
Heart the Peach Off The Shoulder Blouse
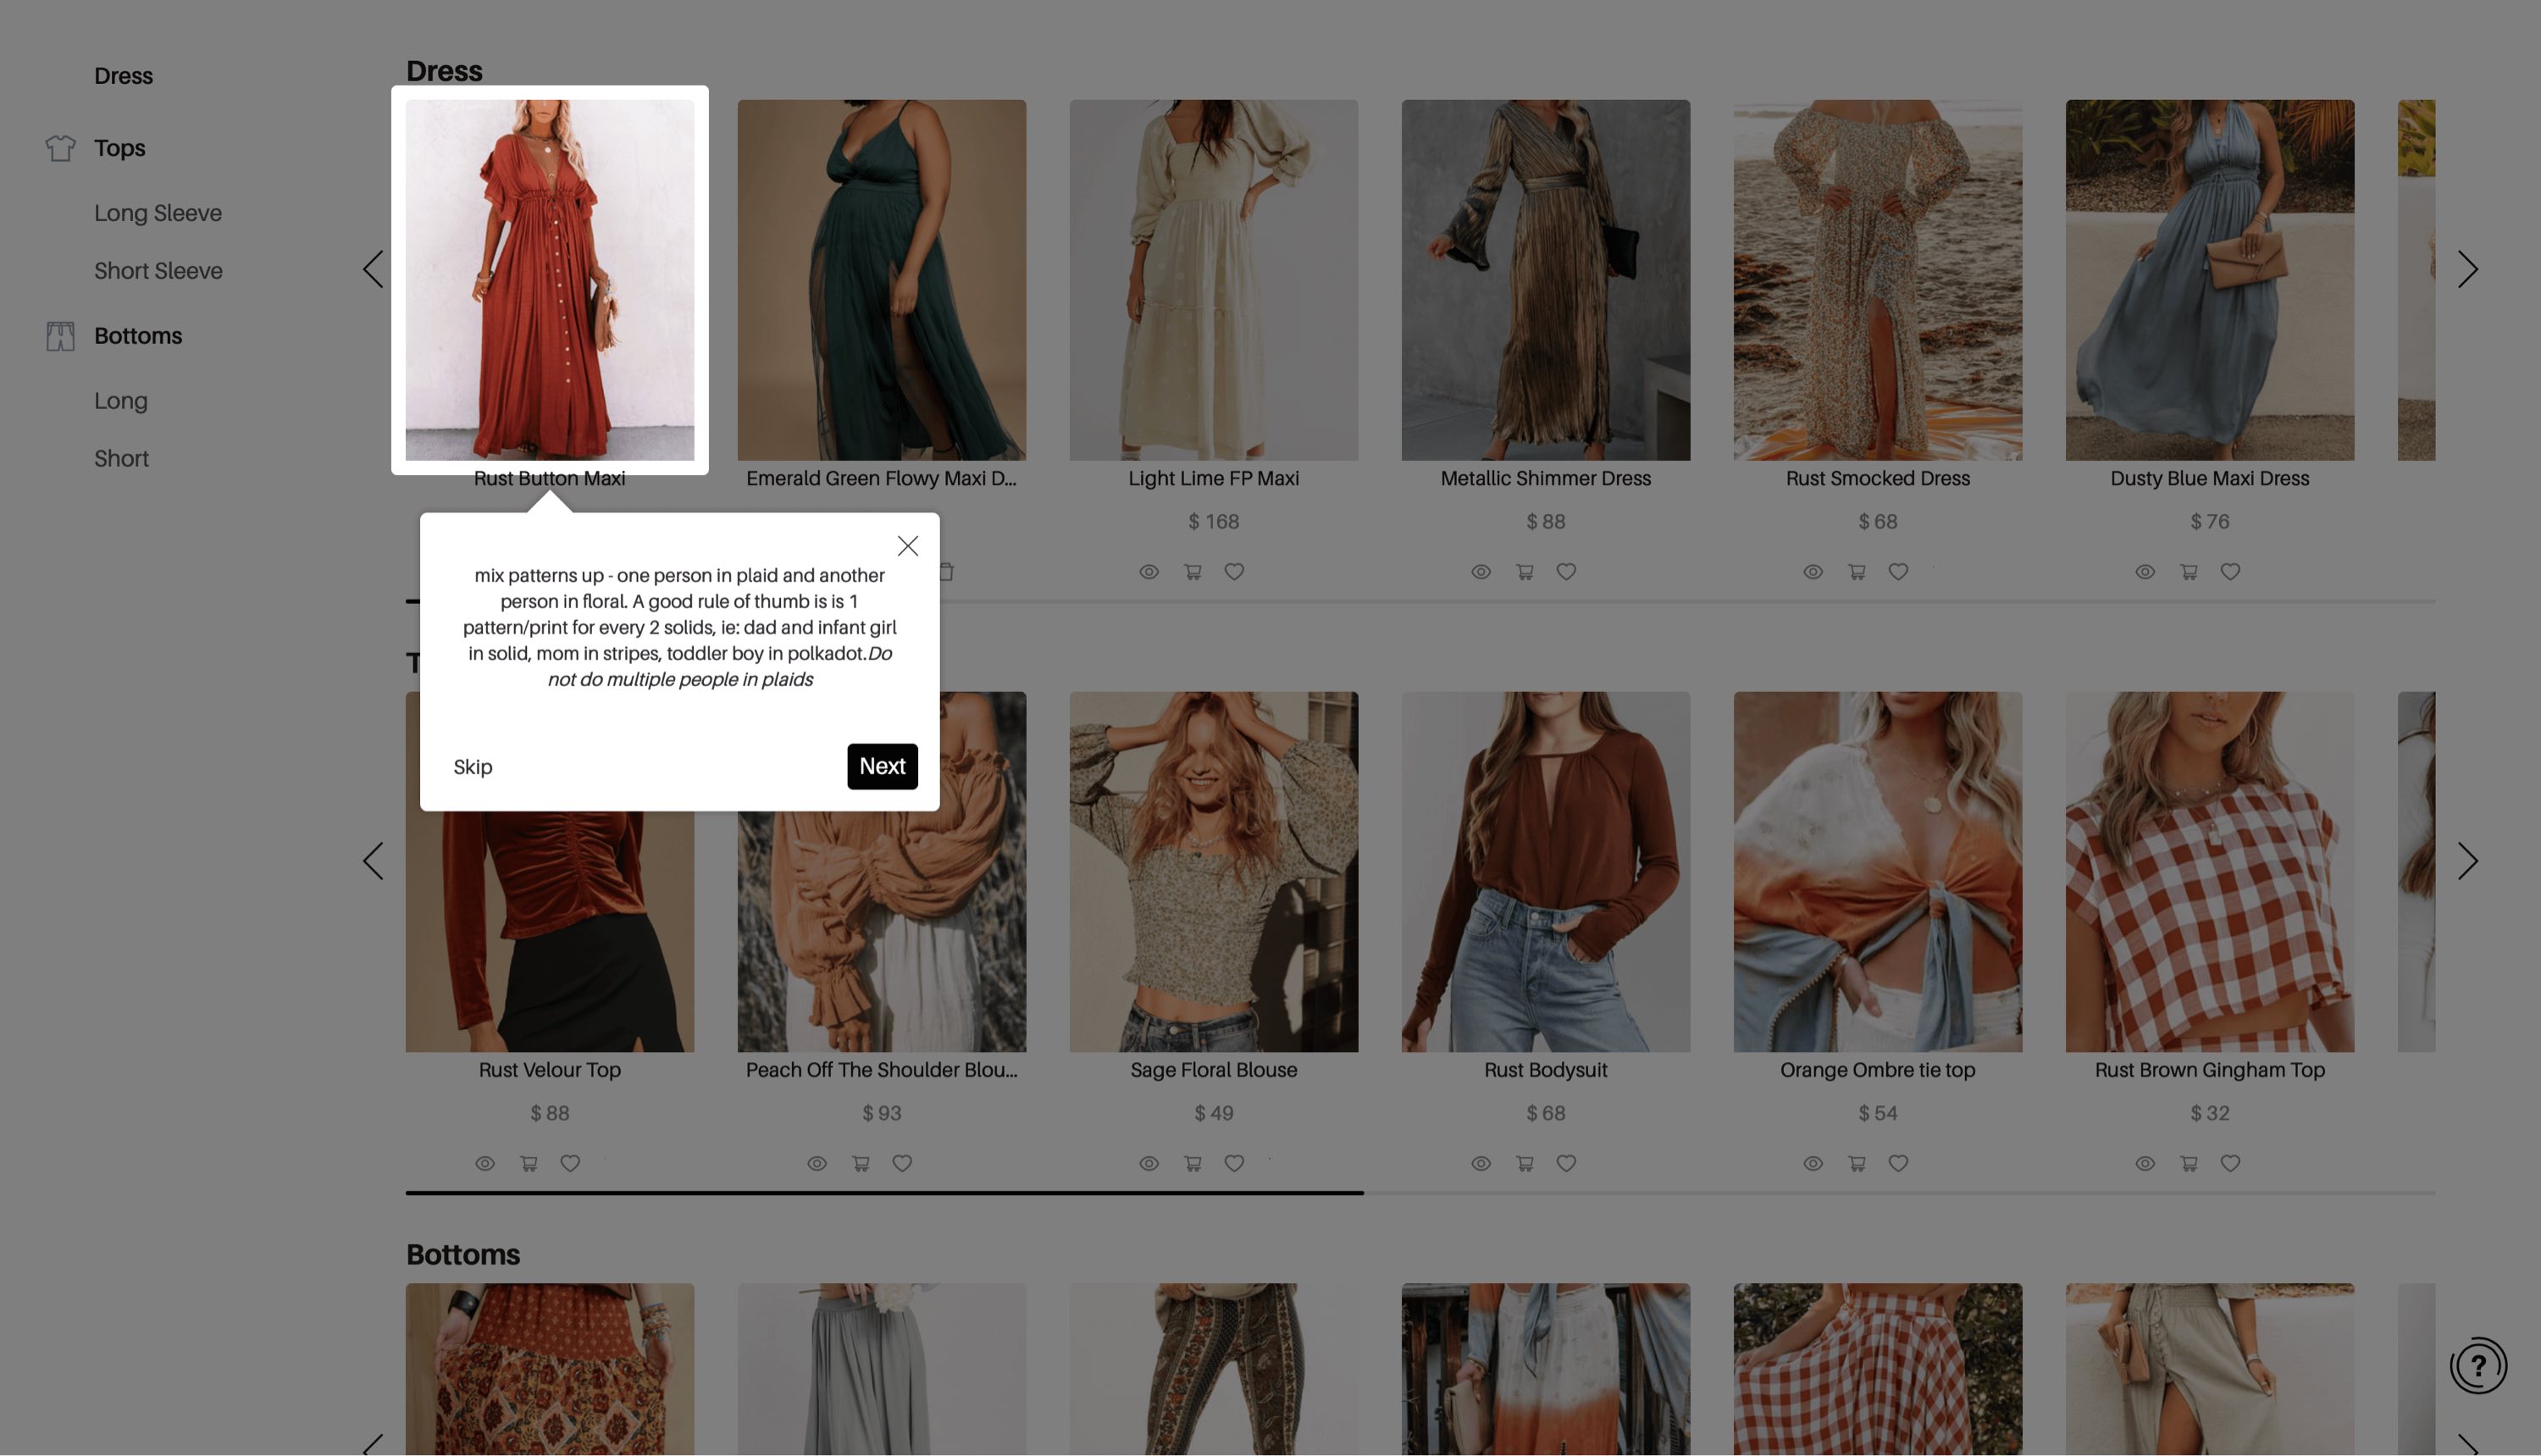(x=902, y=1163)
